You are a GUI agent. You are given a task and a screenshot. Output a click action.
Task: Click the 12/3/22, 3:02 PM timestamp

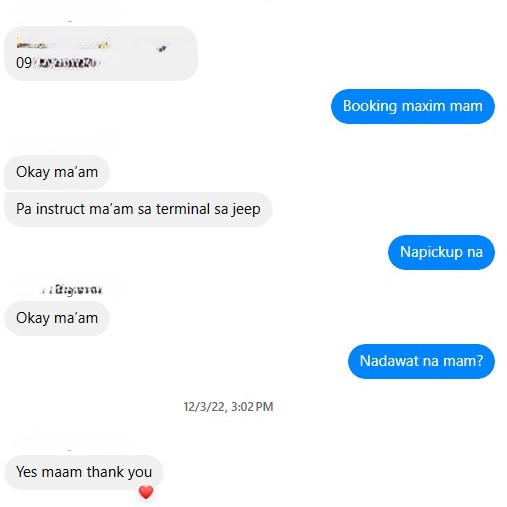(x=228, y=407)
